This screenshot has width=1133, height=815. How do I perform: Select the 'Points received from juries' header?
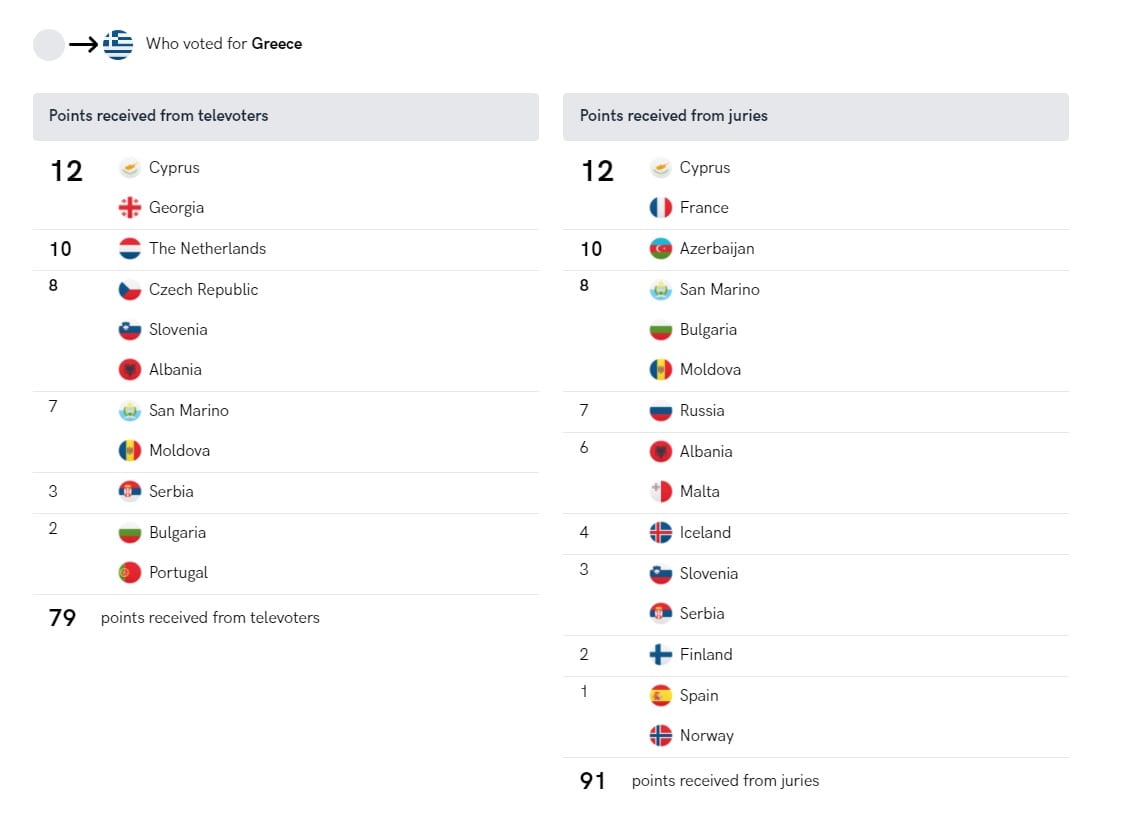pyautogui.click(x=674, y=116)
